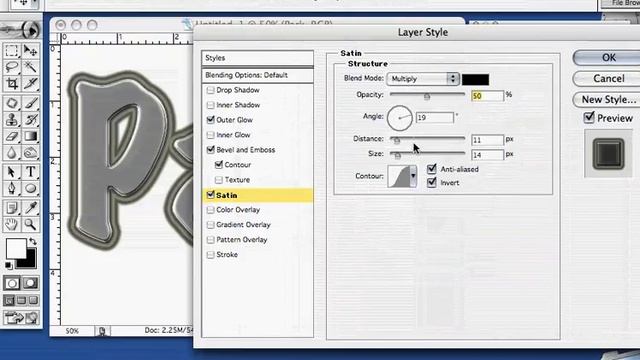The image size is (640, 360).
Task: Click the Satin blend color swatch
Action: (476, 80)
